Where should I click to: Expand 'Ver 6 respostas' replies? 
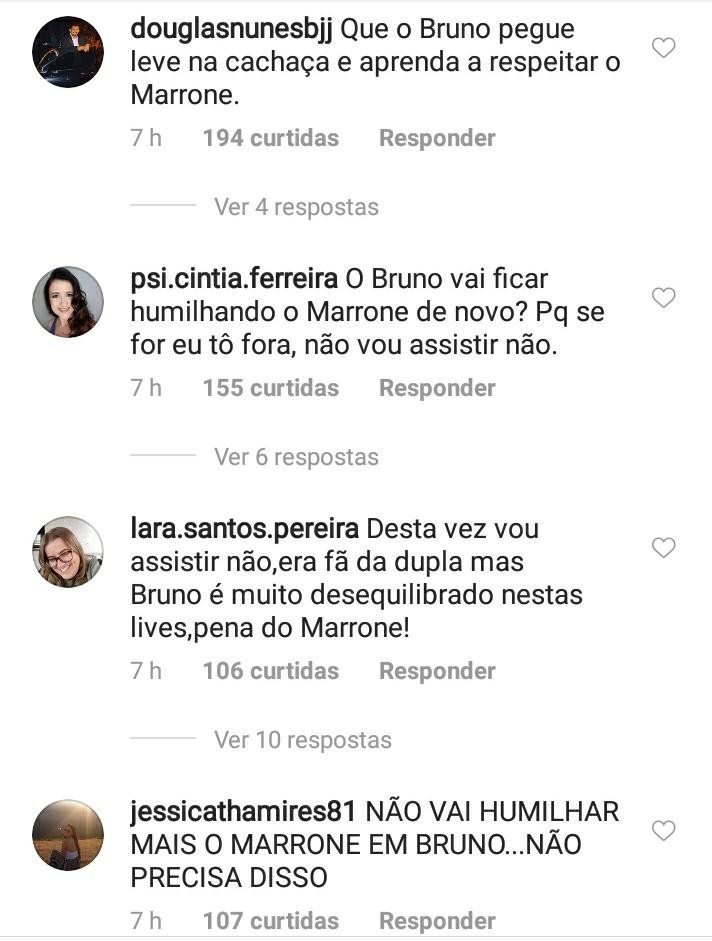pos(297,457)
